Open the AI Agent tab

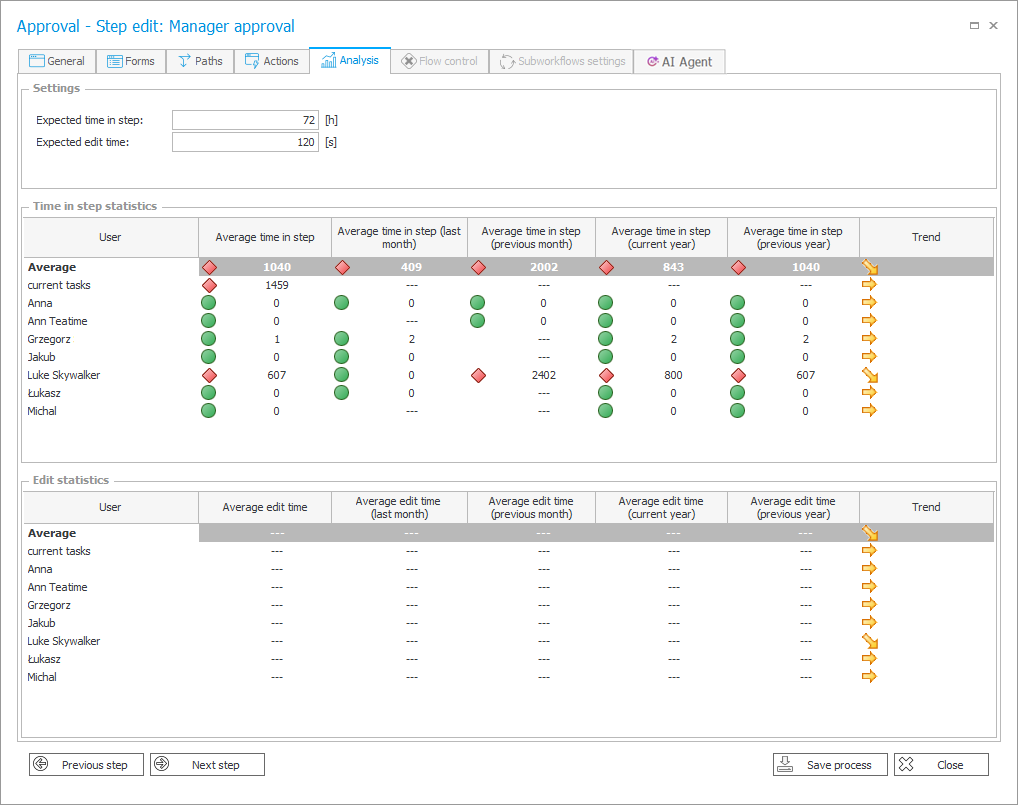[x=679, y=61]
